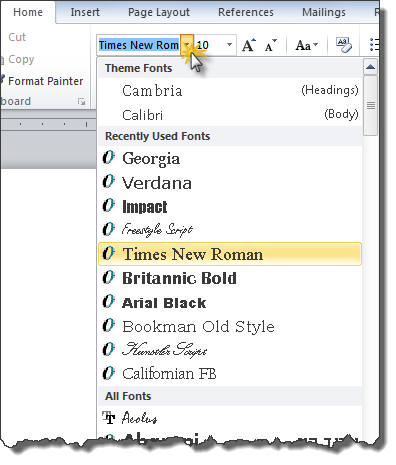Choose the Freestyle Script font
This screenshot has height=465, width=396.
[230, 230]
